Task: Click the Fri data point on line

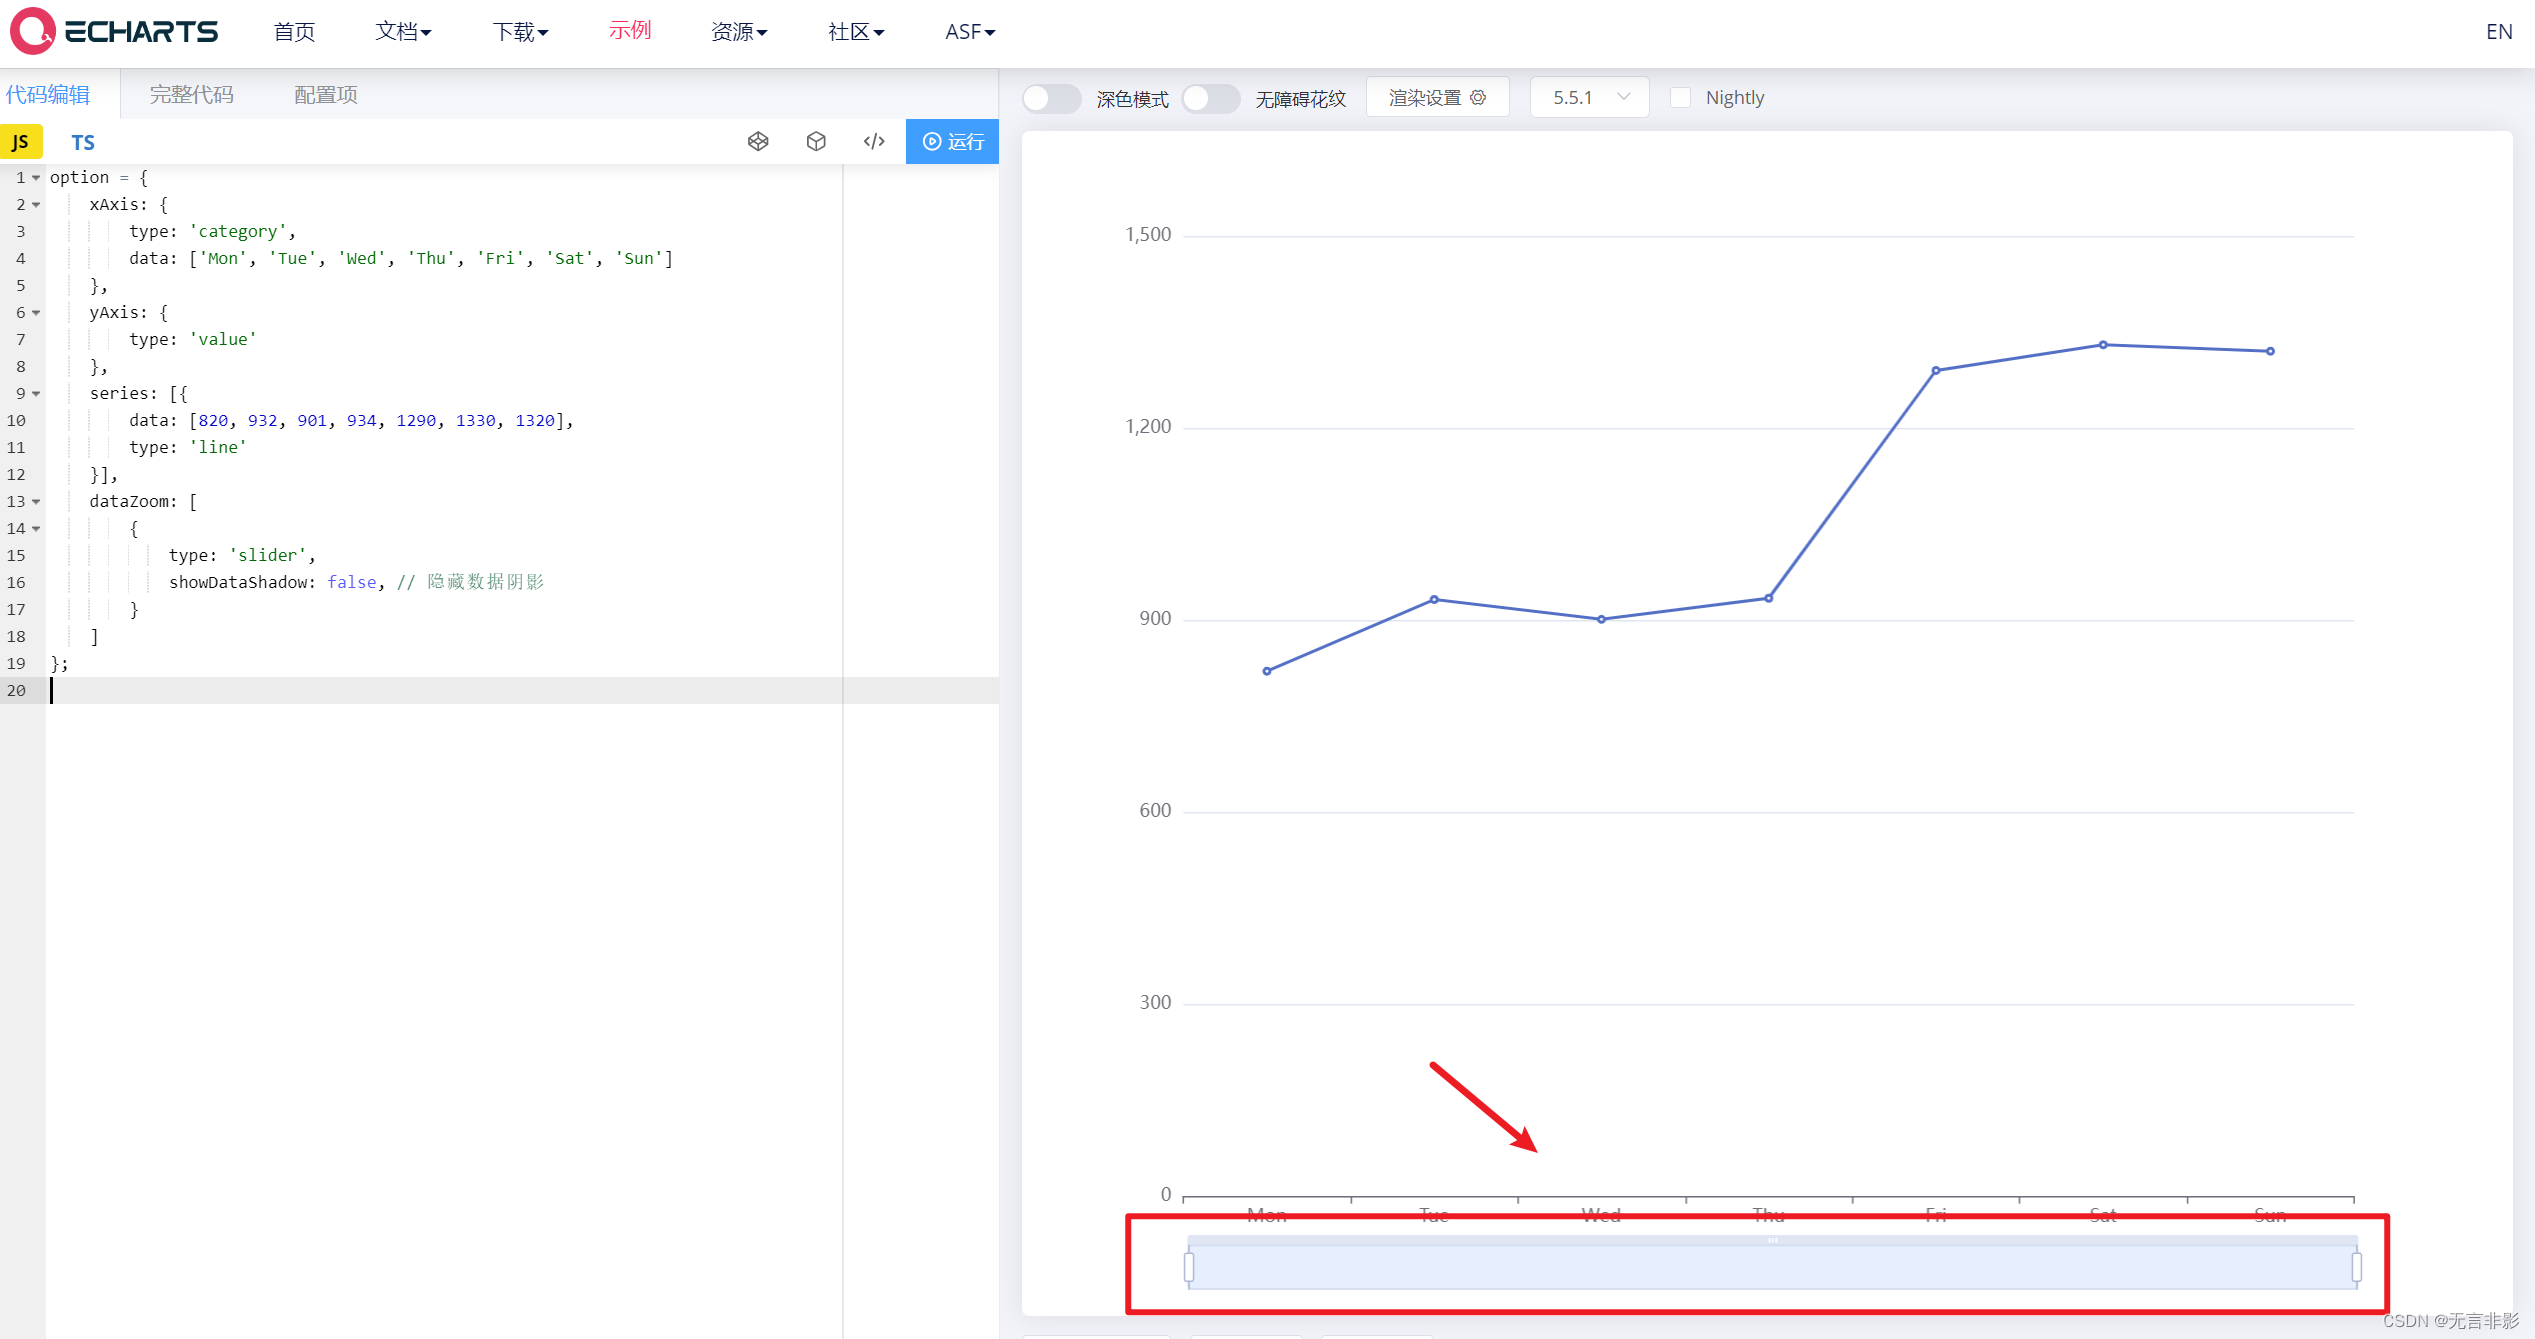Action: tap(1936, 370)
